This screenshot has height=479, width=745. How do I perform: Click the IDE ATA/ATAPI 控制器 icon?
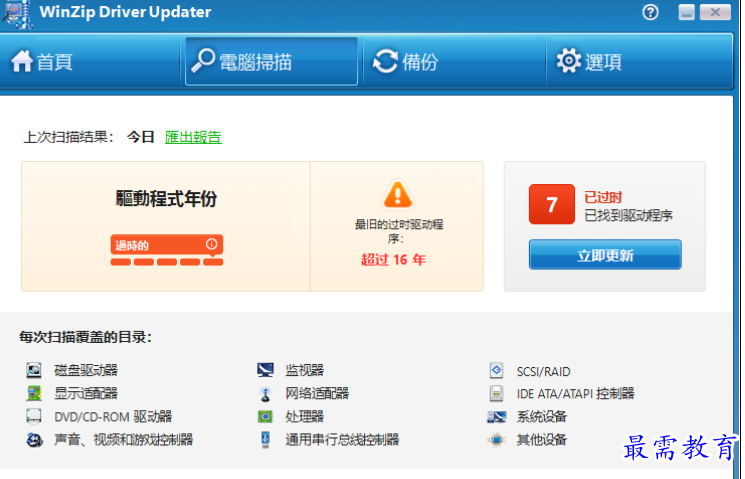pyautogui.click(x=496, y=393)
